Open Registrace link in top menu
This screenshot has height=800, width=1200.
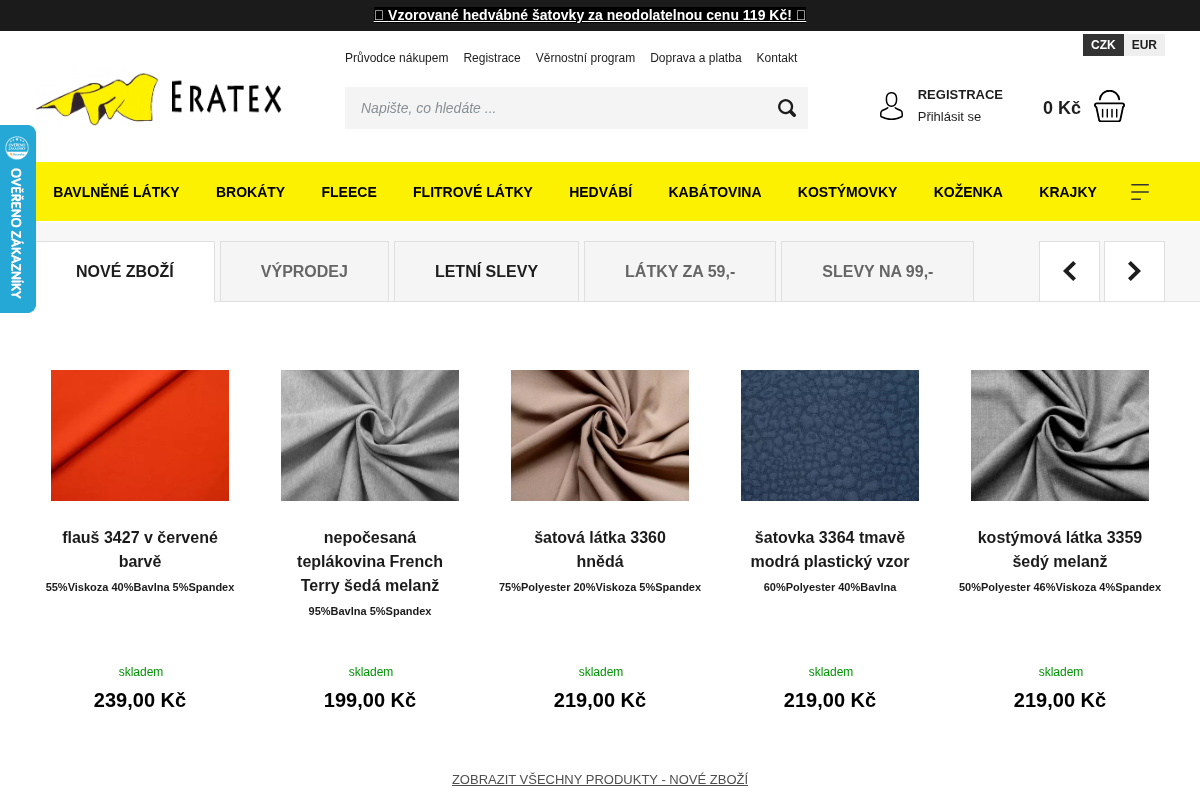click(492, 58)
